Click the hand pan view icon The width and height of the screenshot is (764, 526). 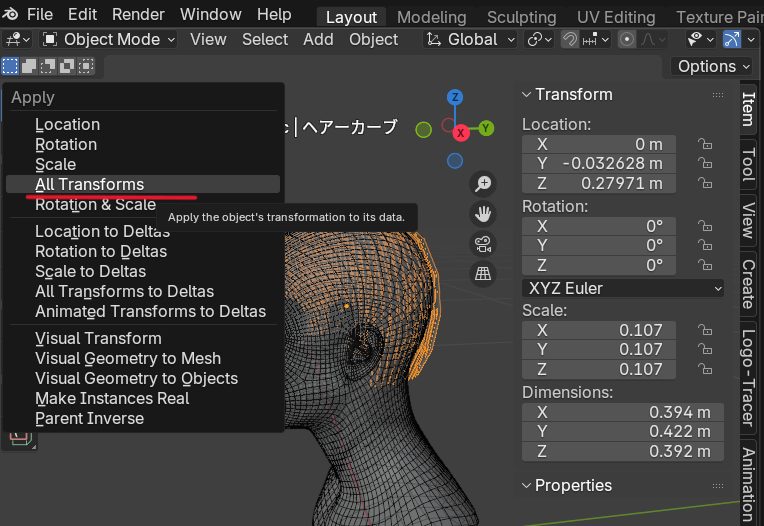point(483,214)
